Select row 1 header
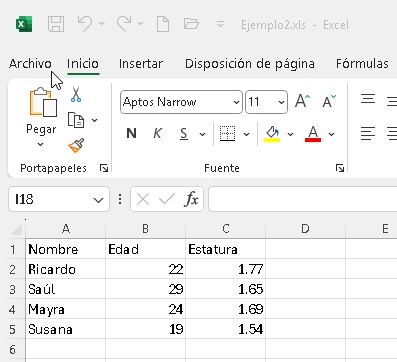 pos(13,249)
